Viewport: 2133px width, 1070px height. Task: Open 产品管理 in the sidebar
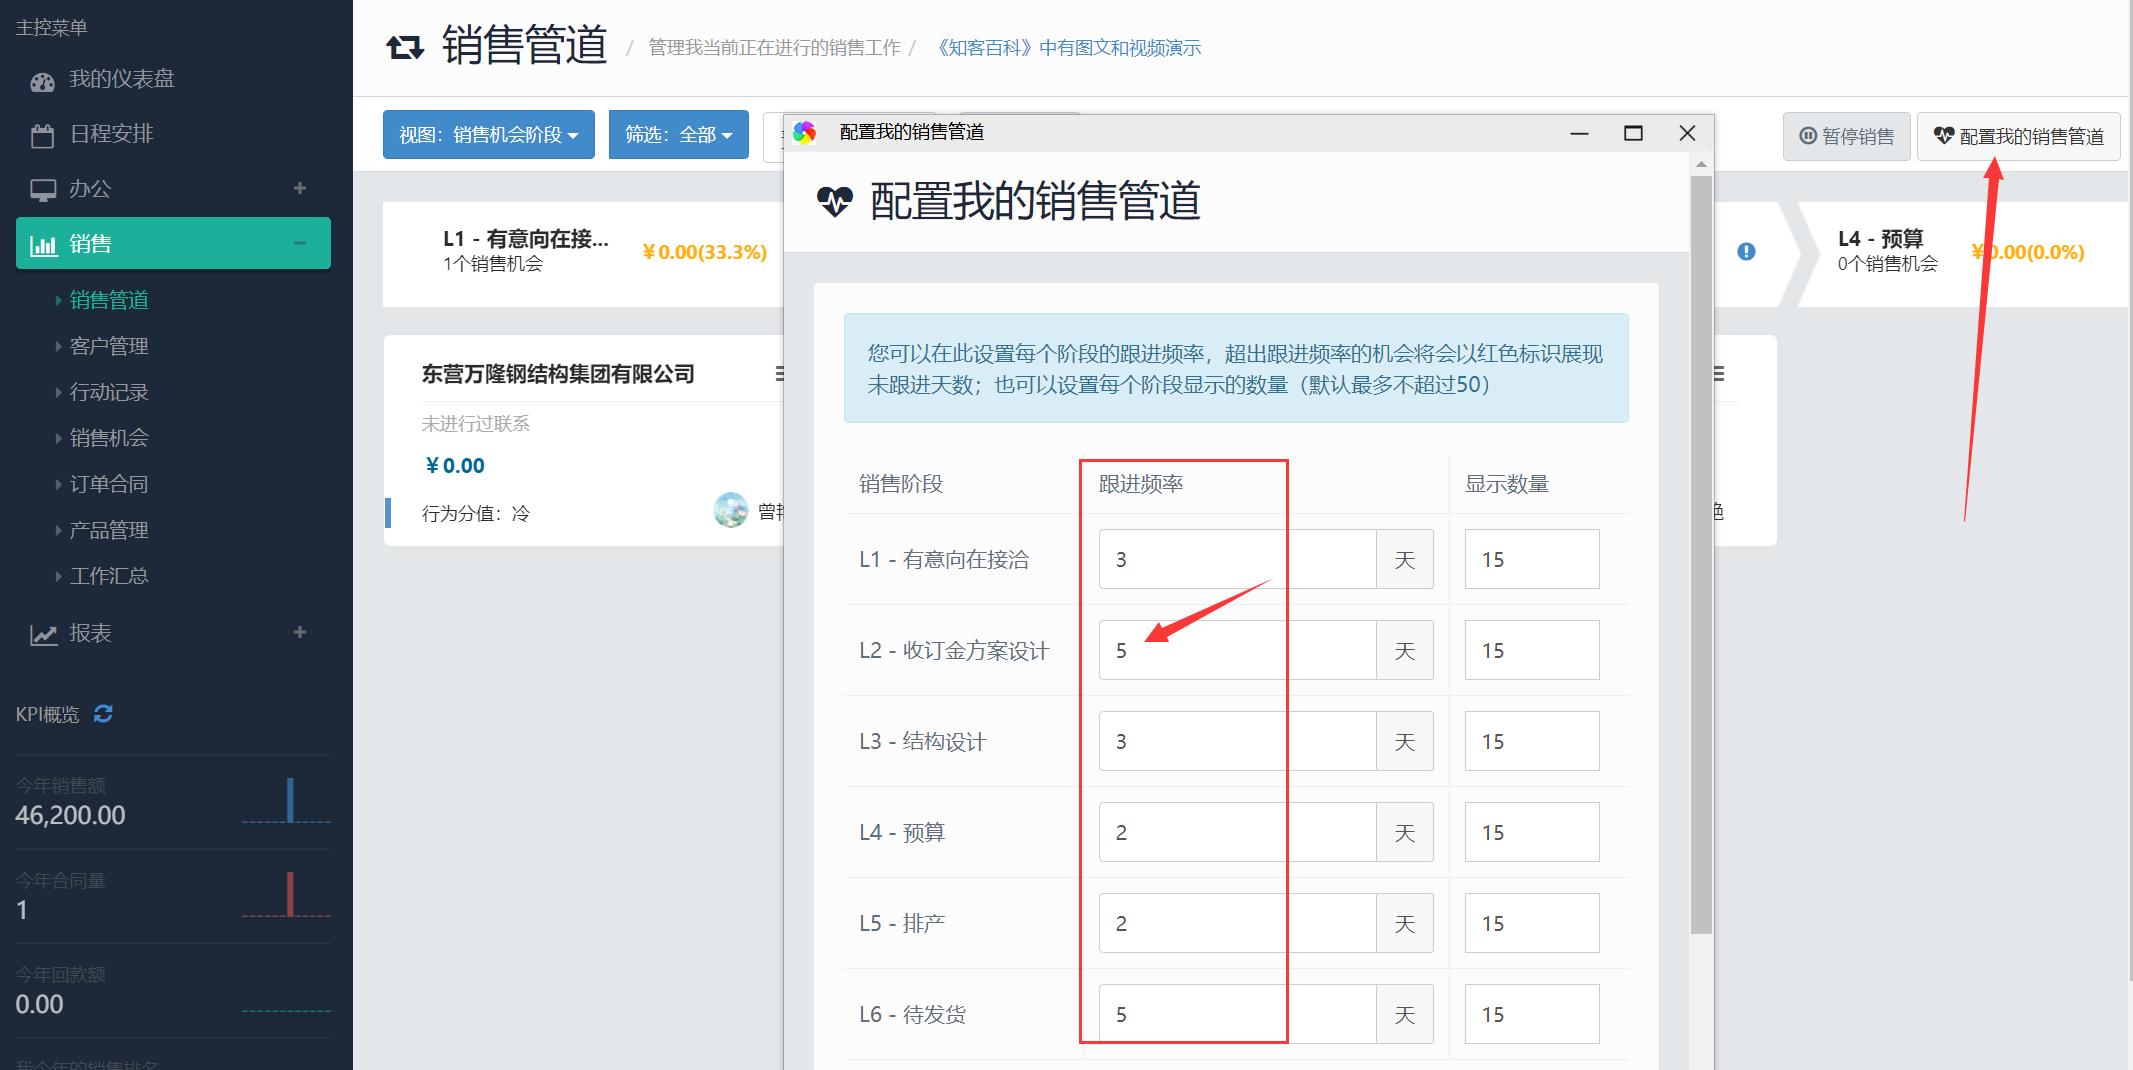click(x=109, y=530)
